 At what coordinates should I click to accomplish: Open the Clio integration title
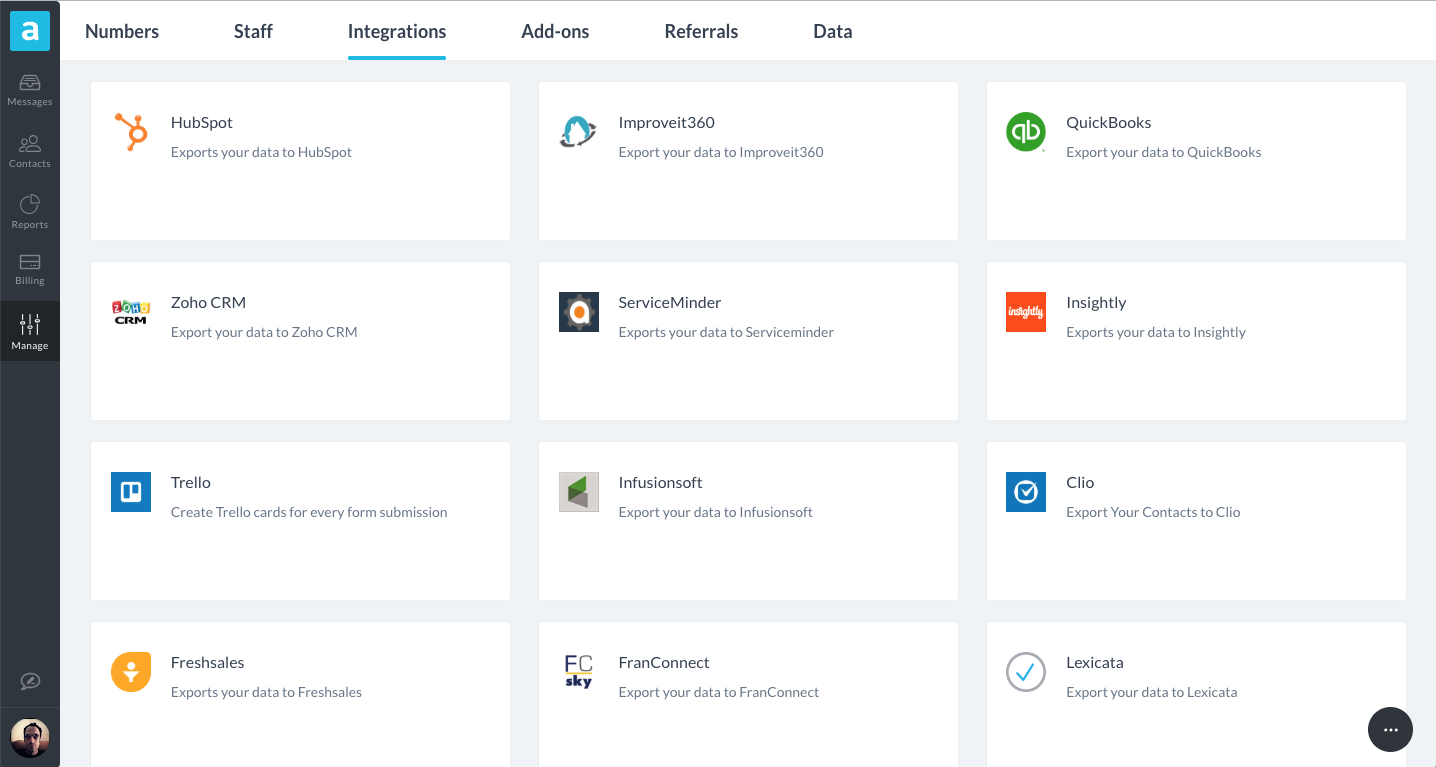point(1080,482)
